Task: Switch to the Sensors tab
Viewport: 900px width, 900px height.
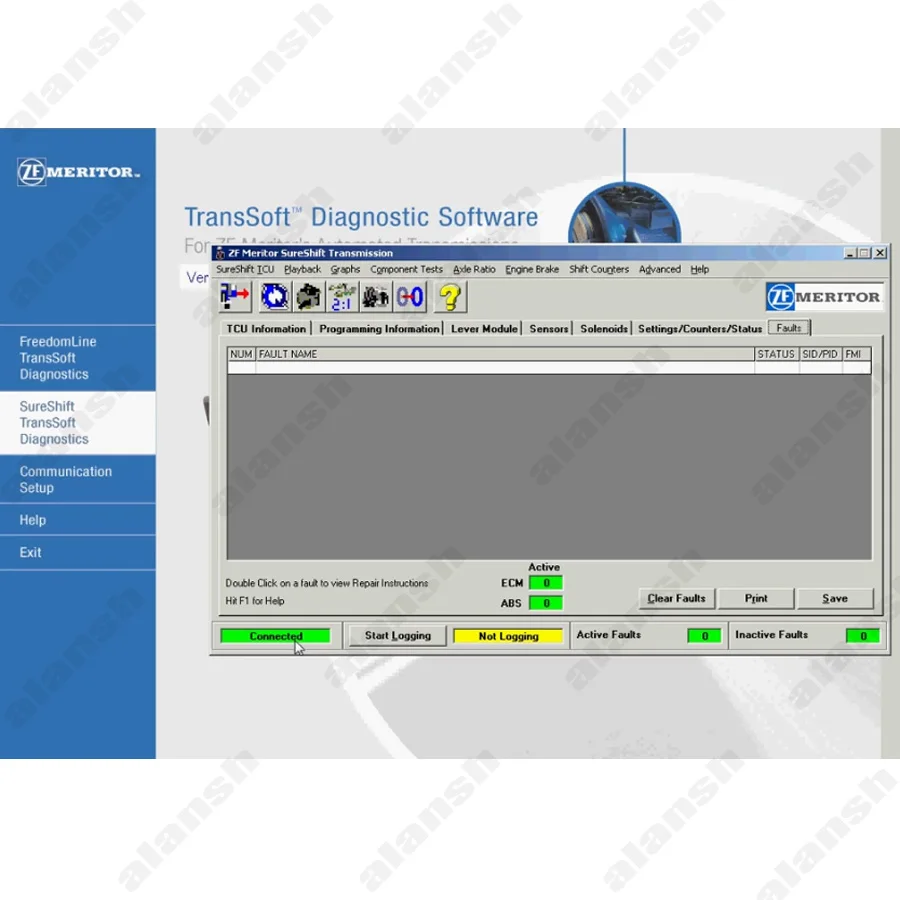Action: [549, 329]
